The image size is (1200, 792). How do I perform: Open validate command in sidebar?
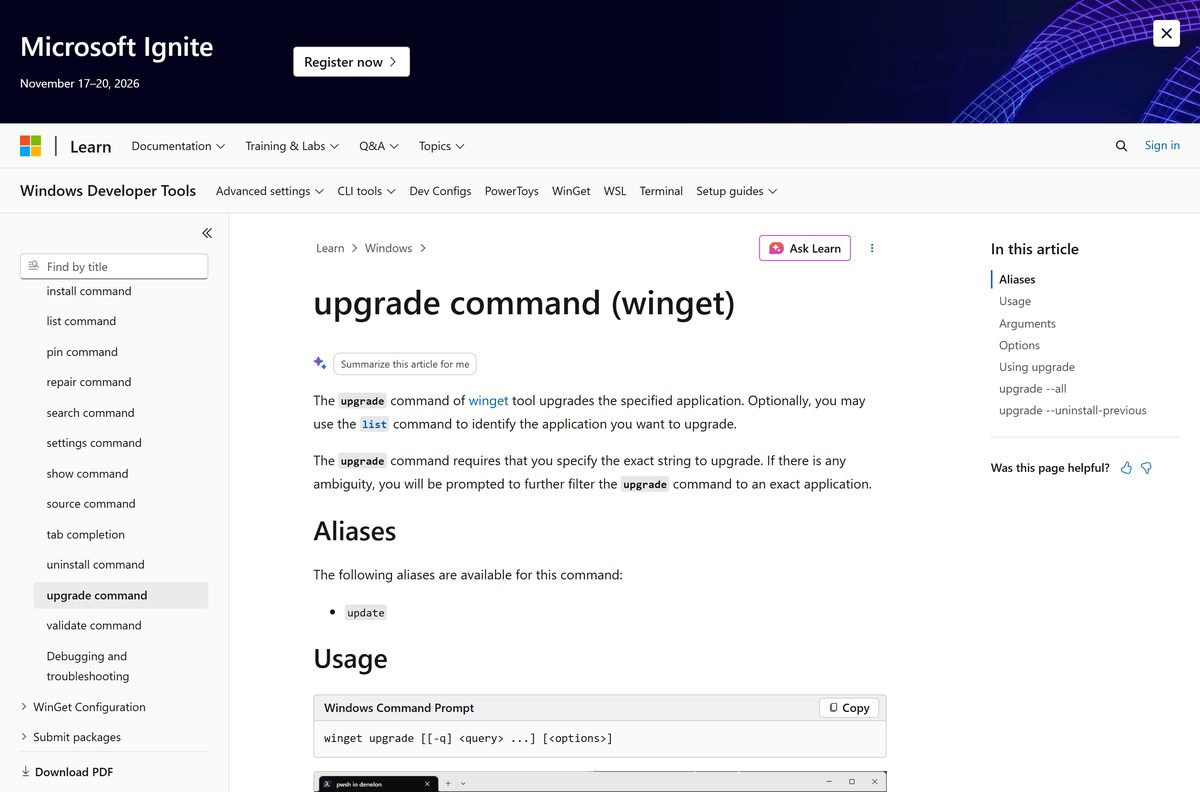click(94, 626)
